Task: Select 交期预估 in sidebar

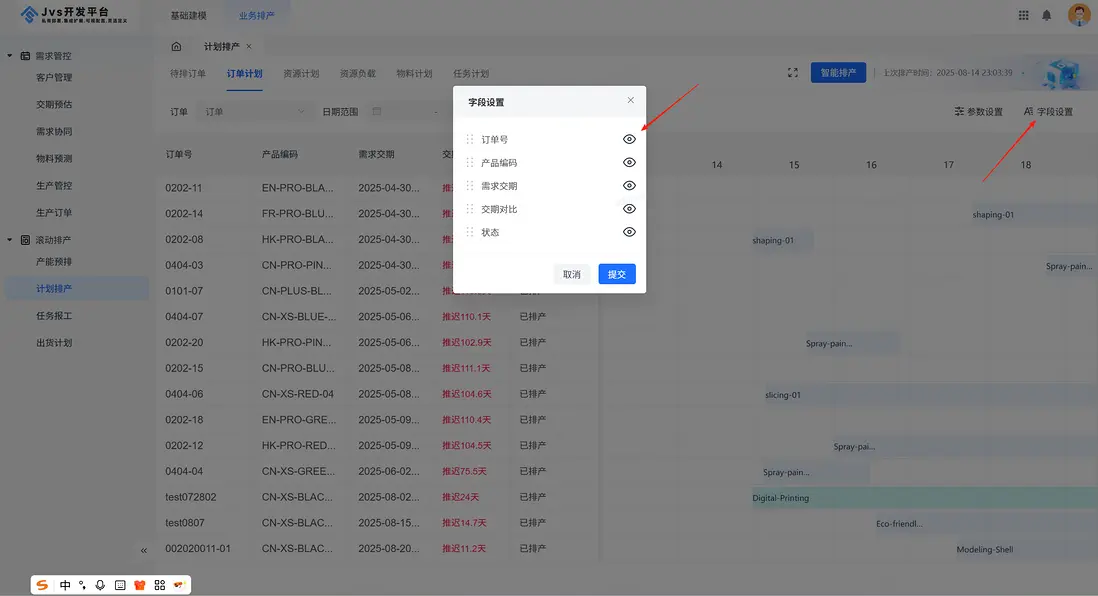Action: coord(54,104)
